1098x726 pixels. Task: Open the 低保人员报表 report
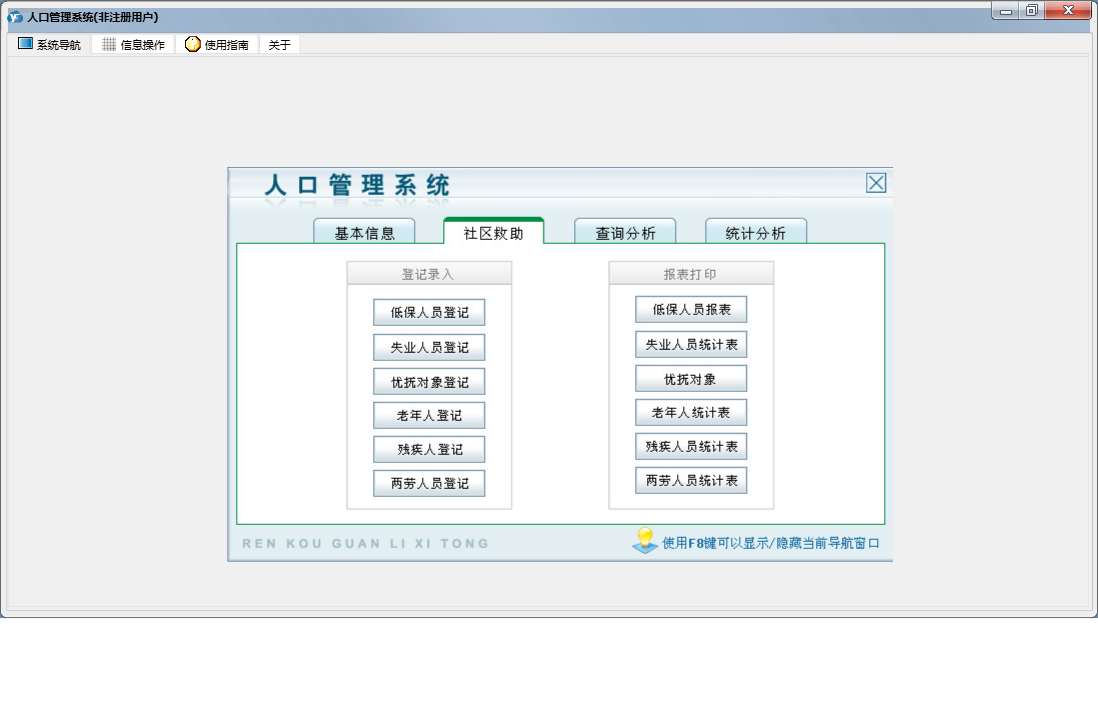point(691,309)
